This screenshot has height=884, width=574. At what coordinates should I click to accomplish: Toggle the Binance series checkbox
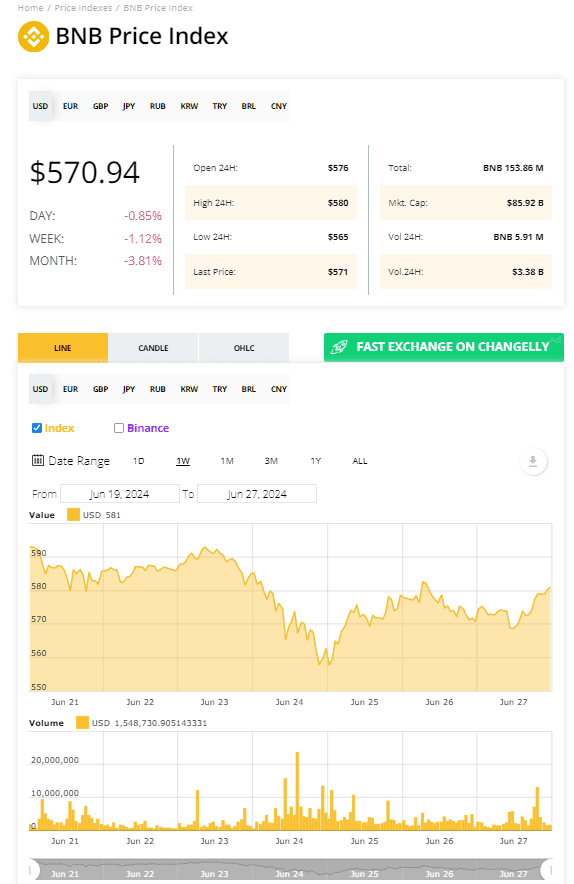[x=119, y=428]
